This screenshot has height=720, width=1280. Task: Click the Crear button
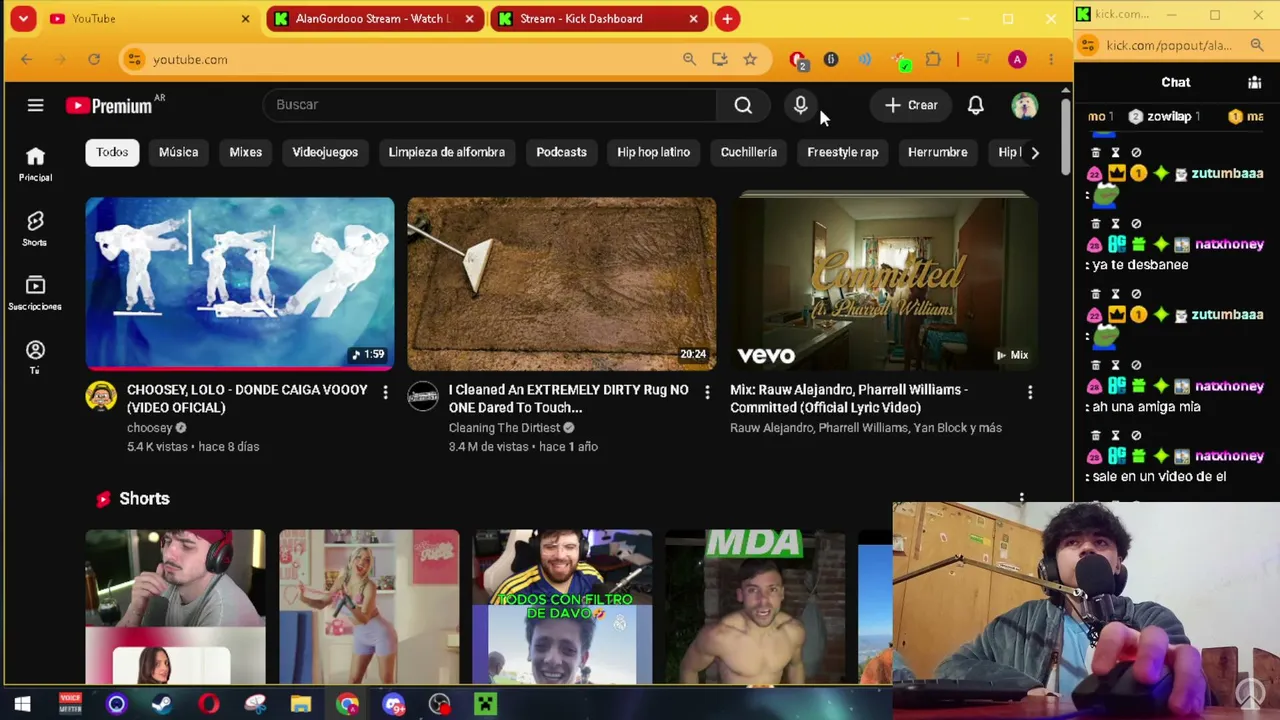(x=911, y=105)
